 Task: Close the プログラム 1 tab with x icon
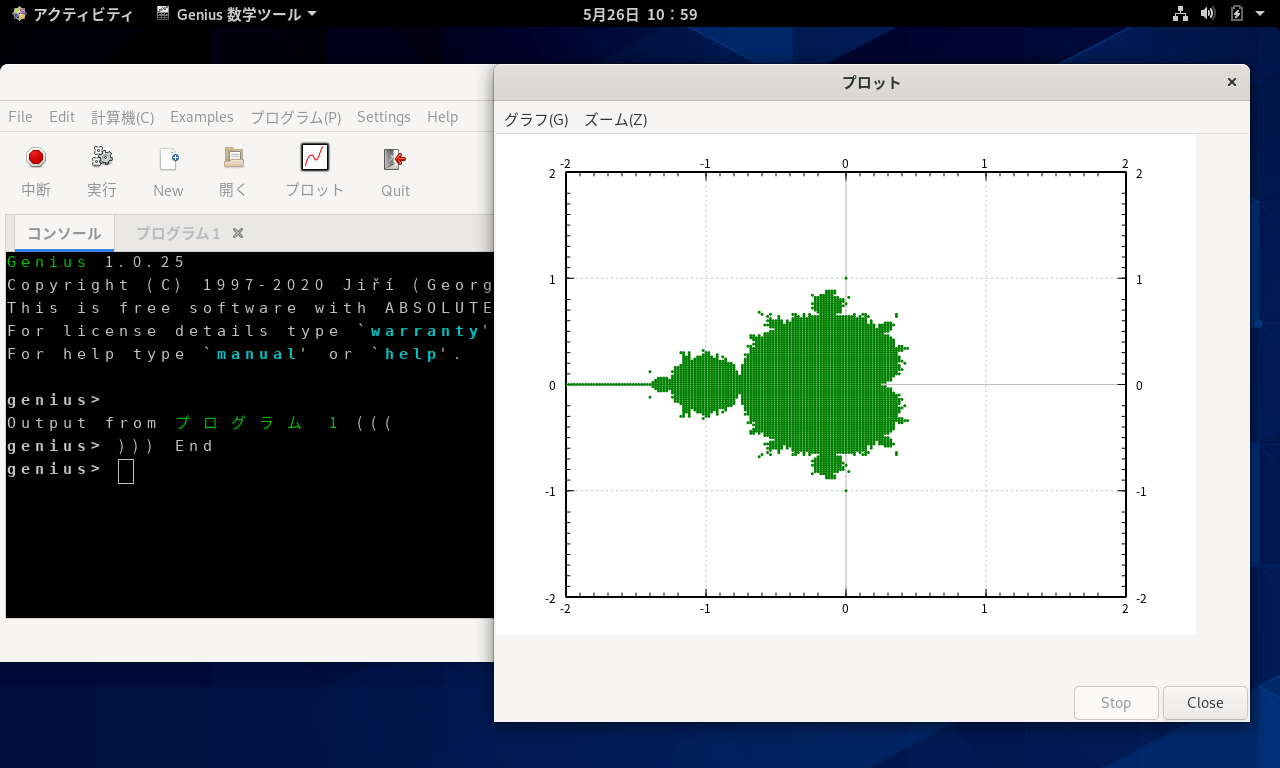[x=238, y=233]
